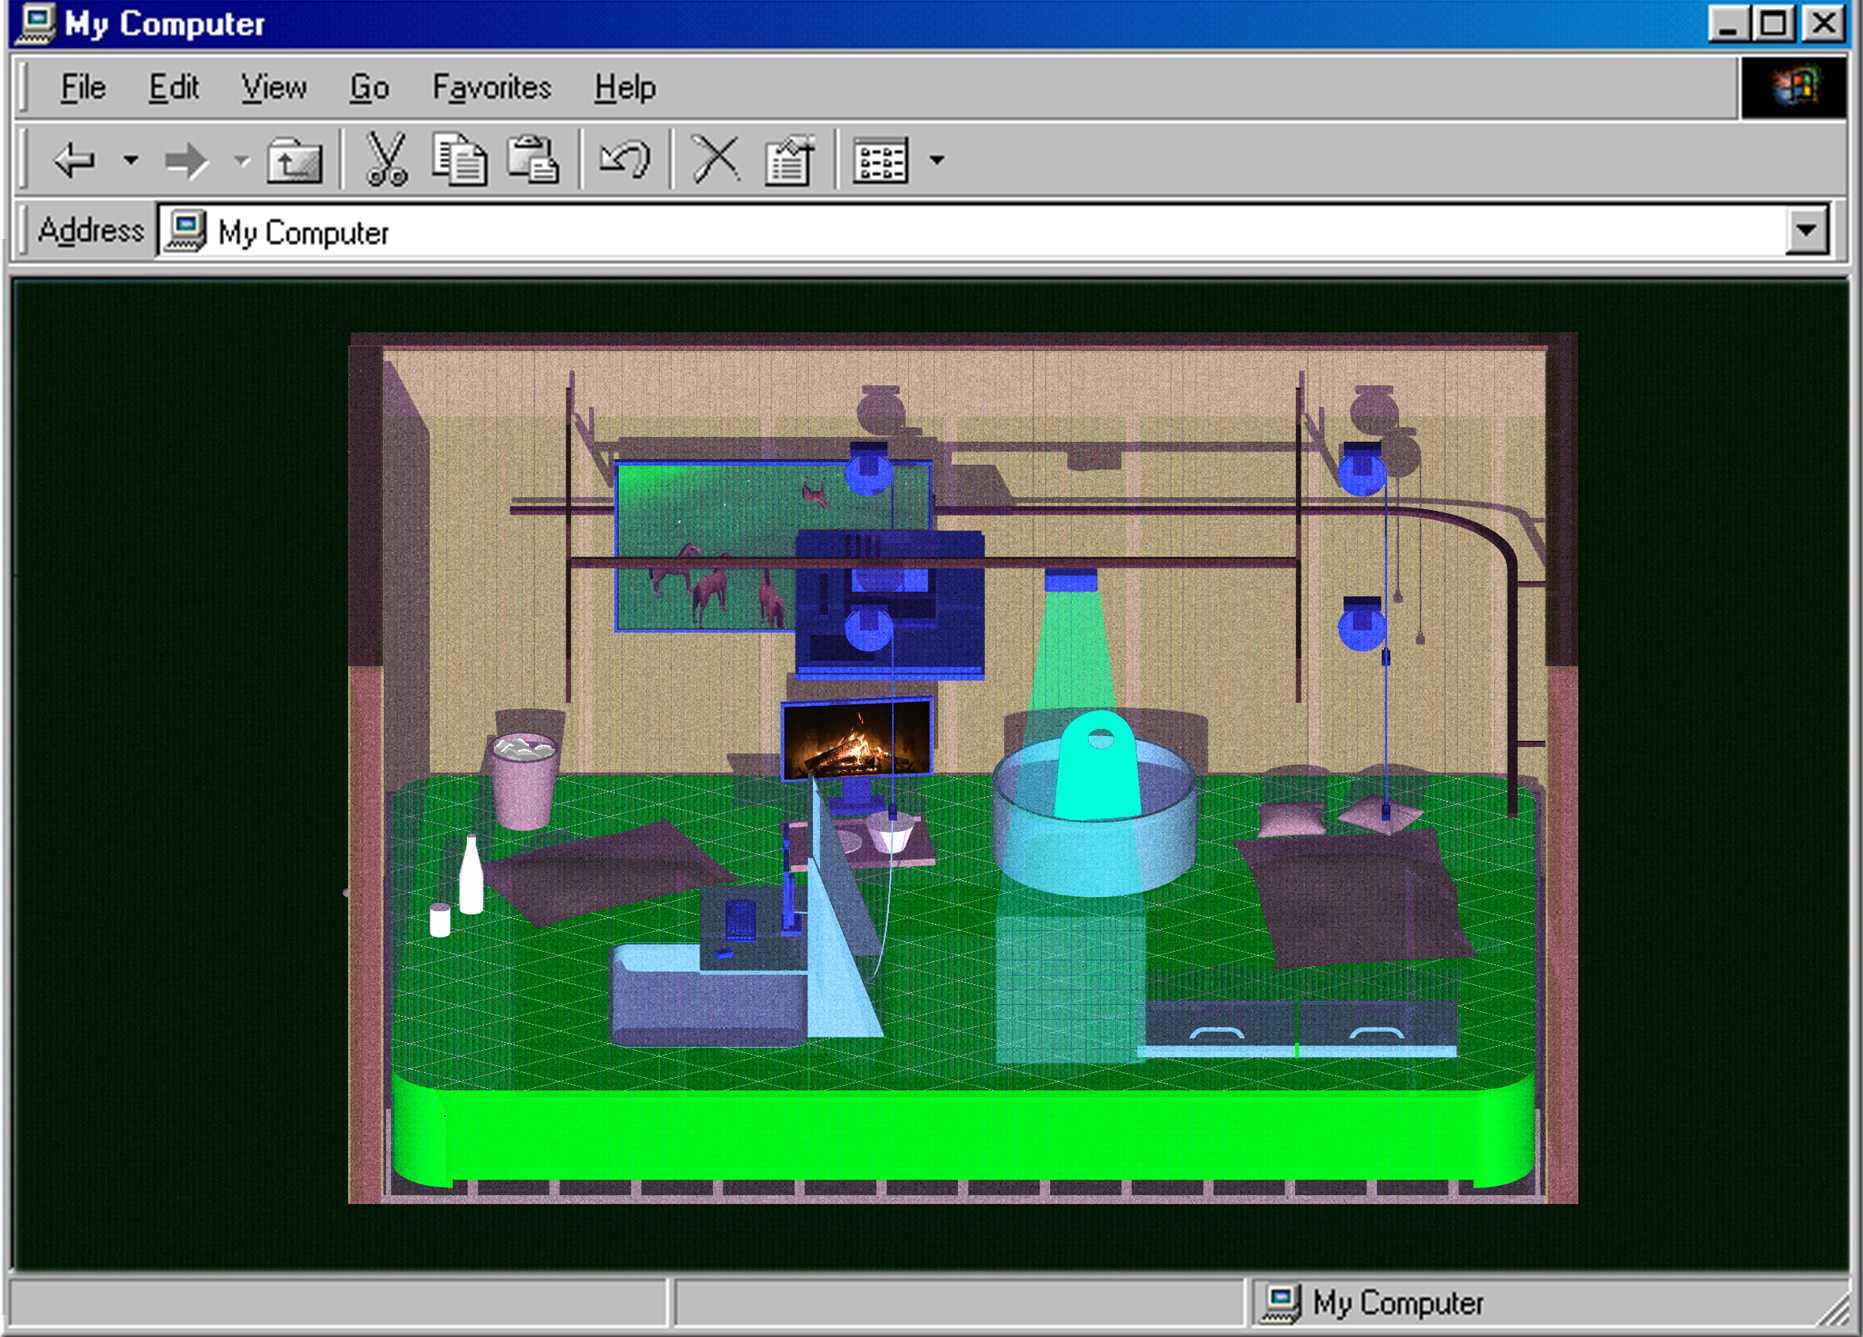Screen dimensions: 1863x1337
Task: Click the Back arrow toolbar button
Action: point(74,160)
